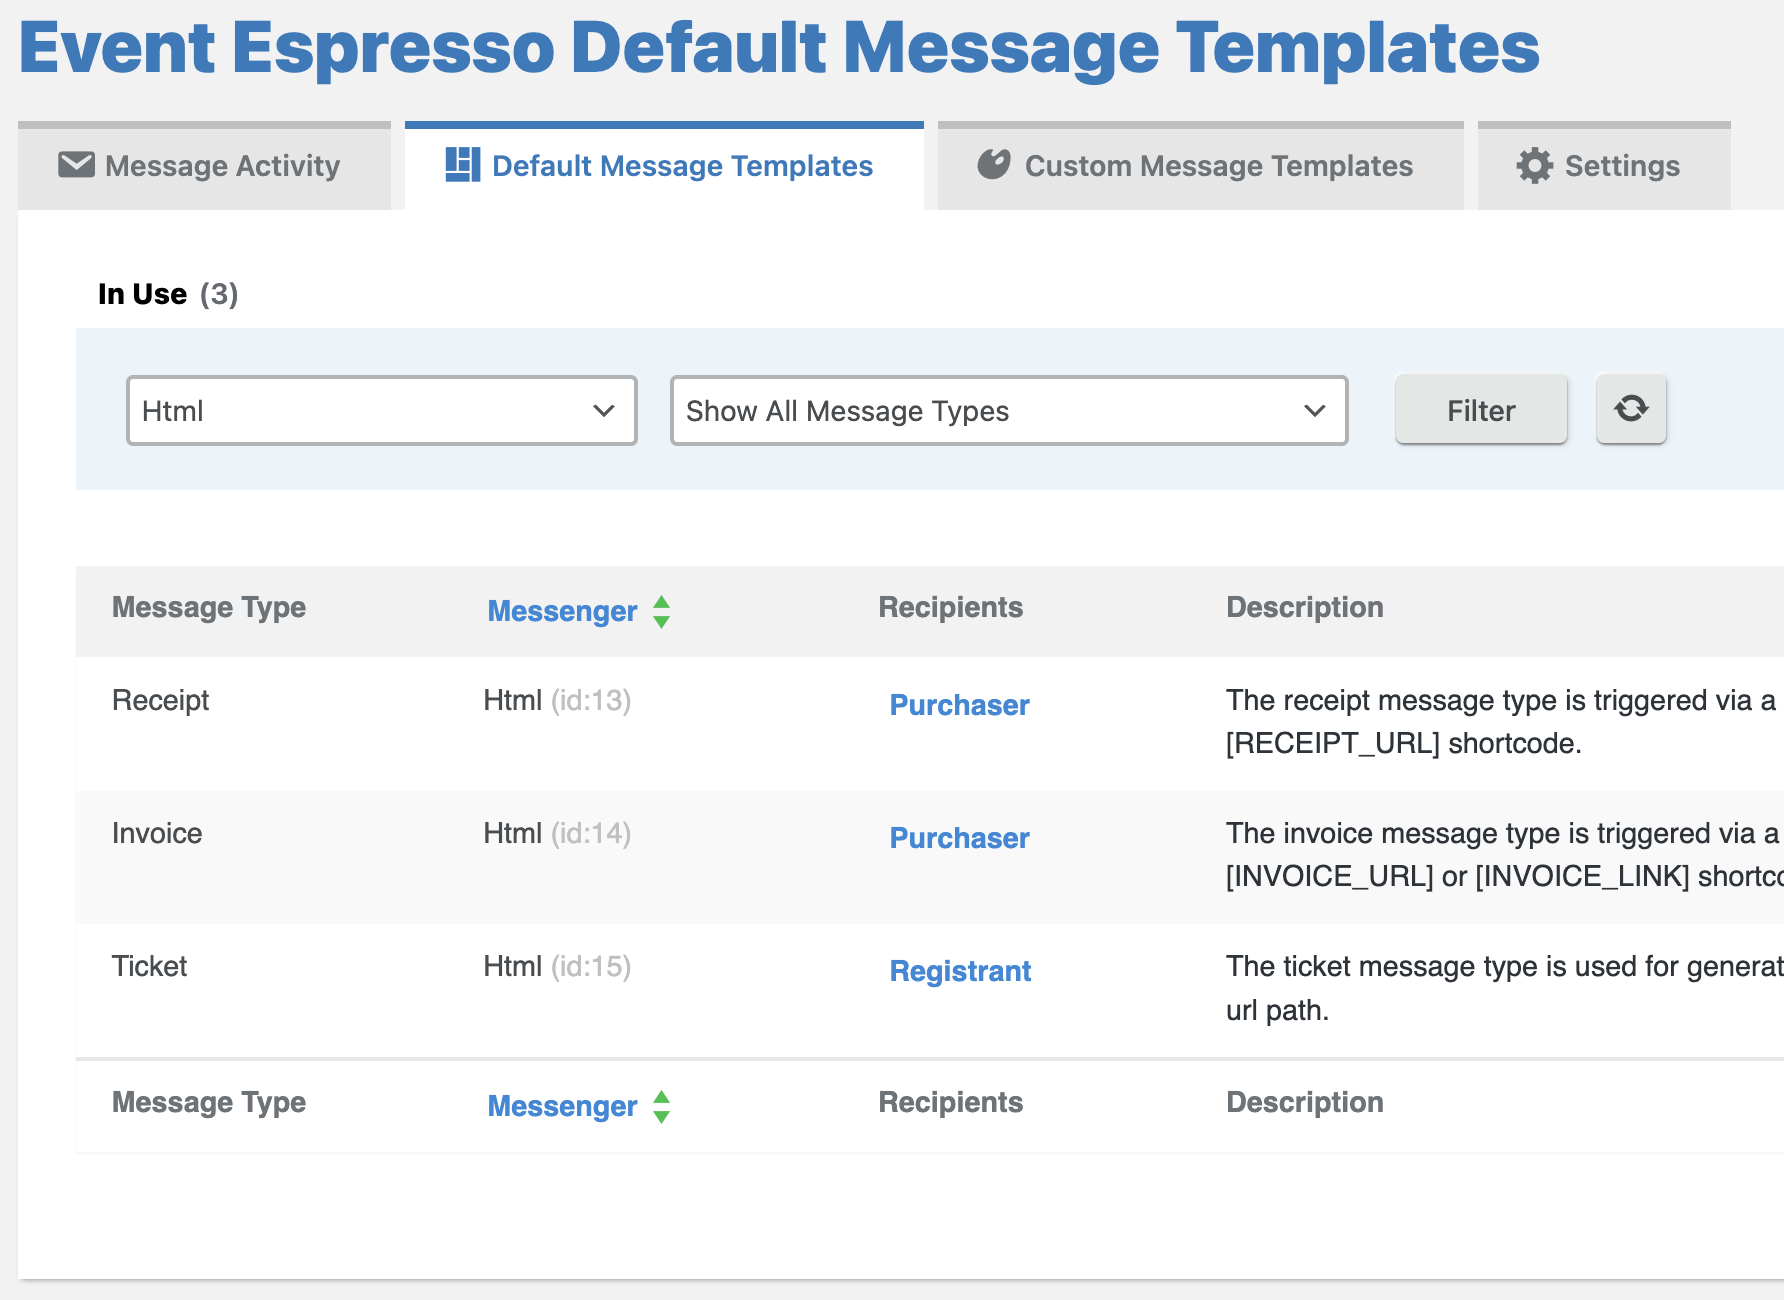Click the Message Type footer label
The height and width of the screenshot is (1300, 1784).
point(209,1102)
